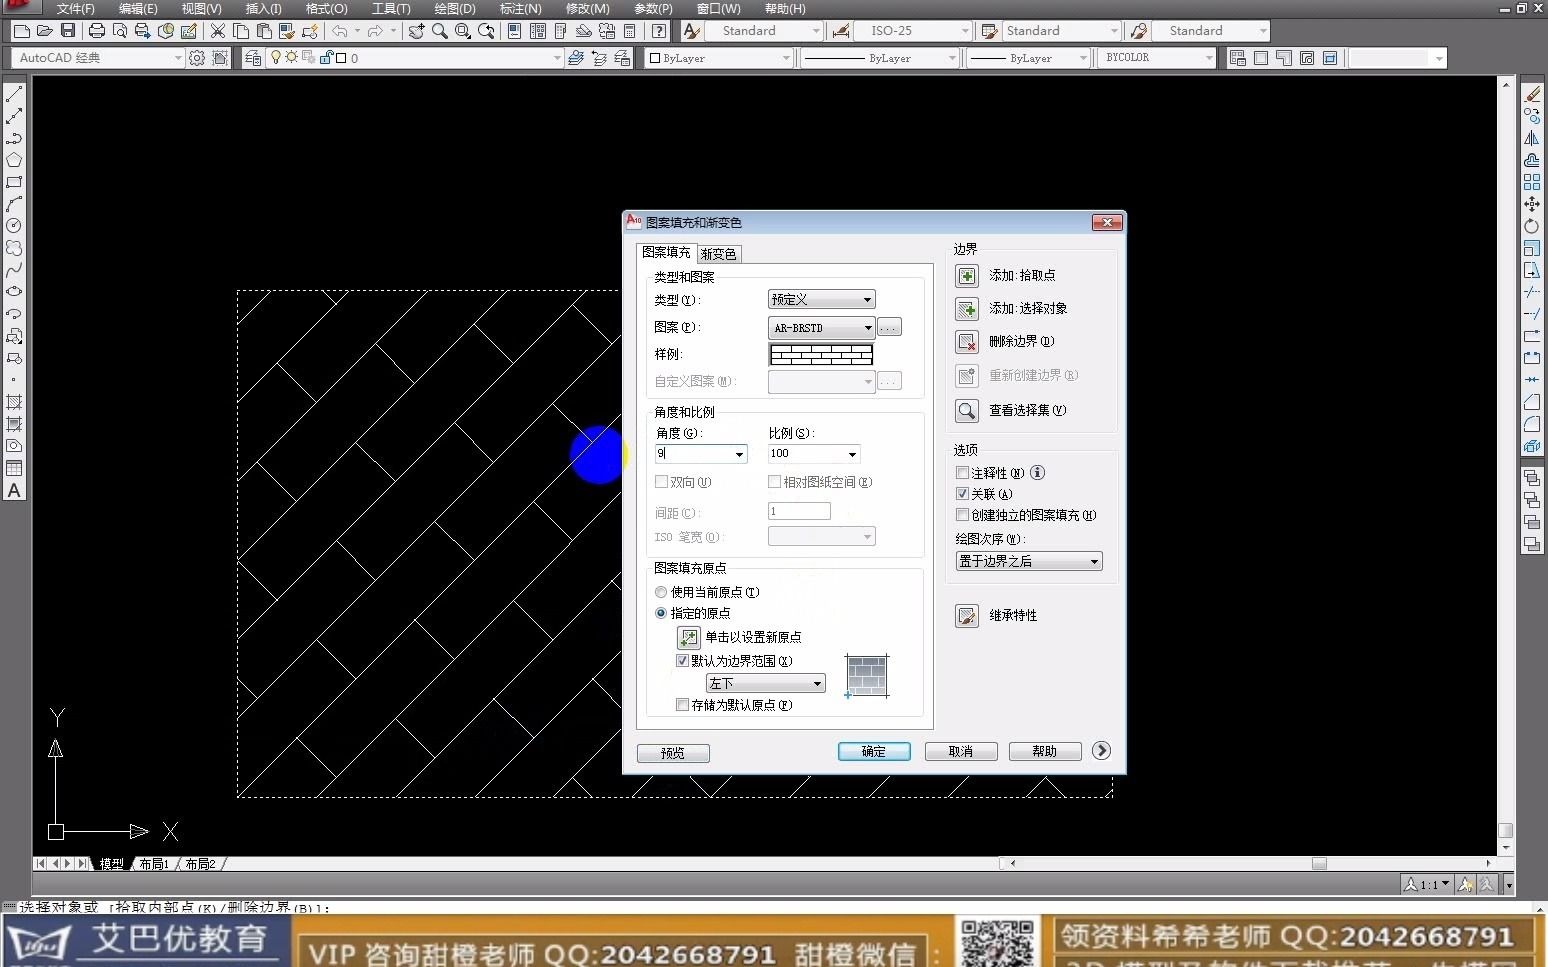
Task: Click the Print icon in toolbar
Action: (x=96, y=31)
